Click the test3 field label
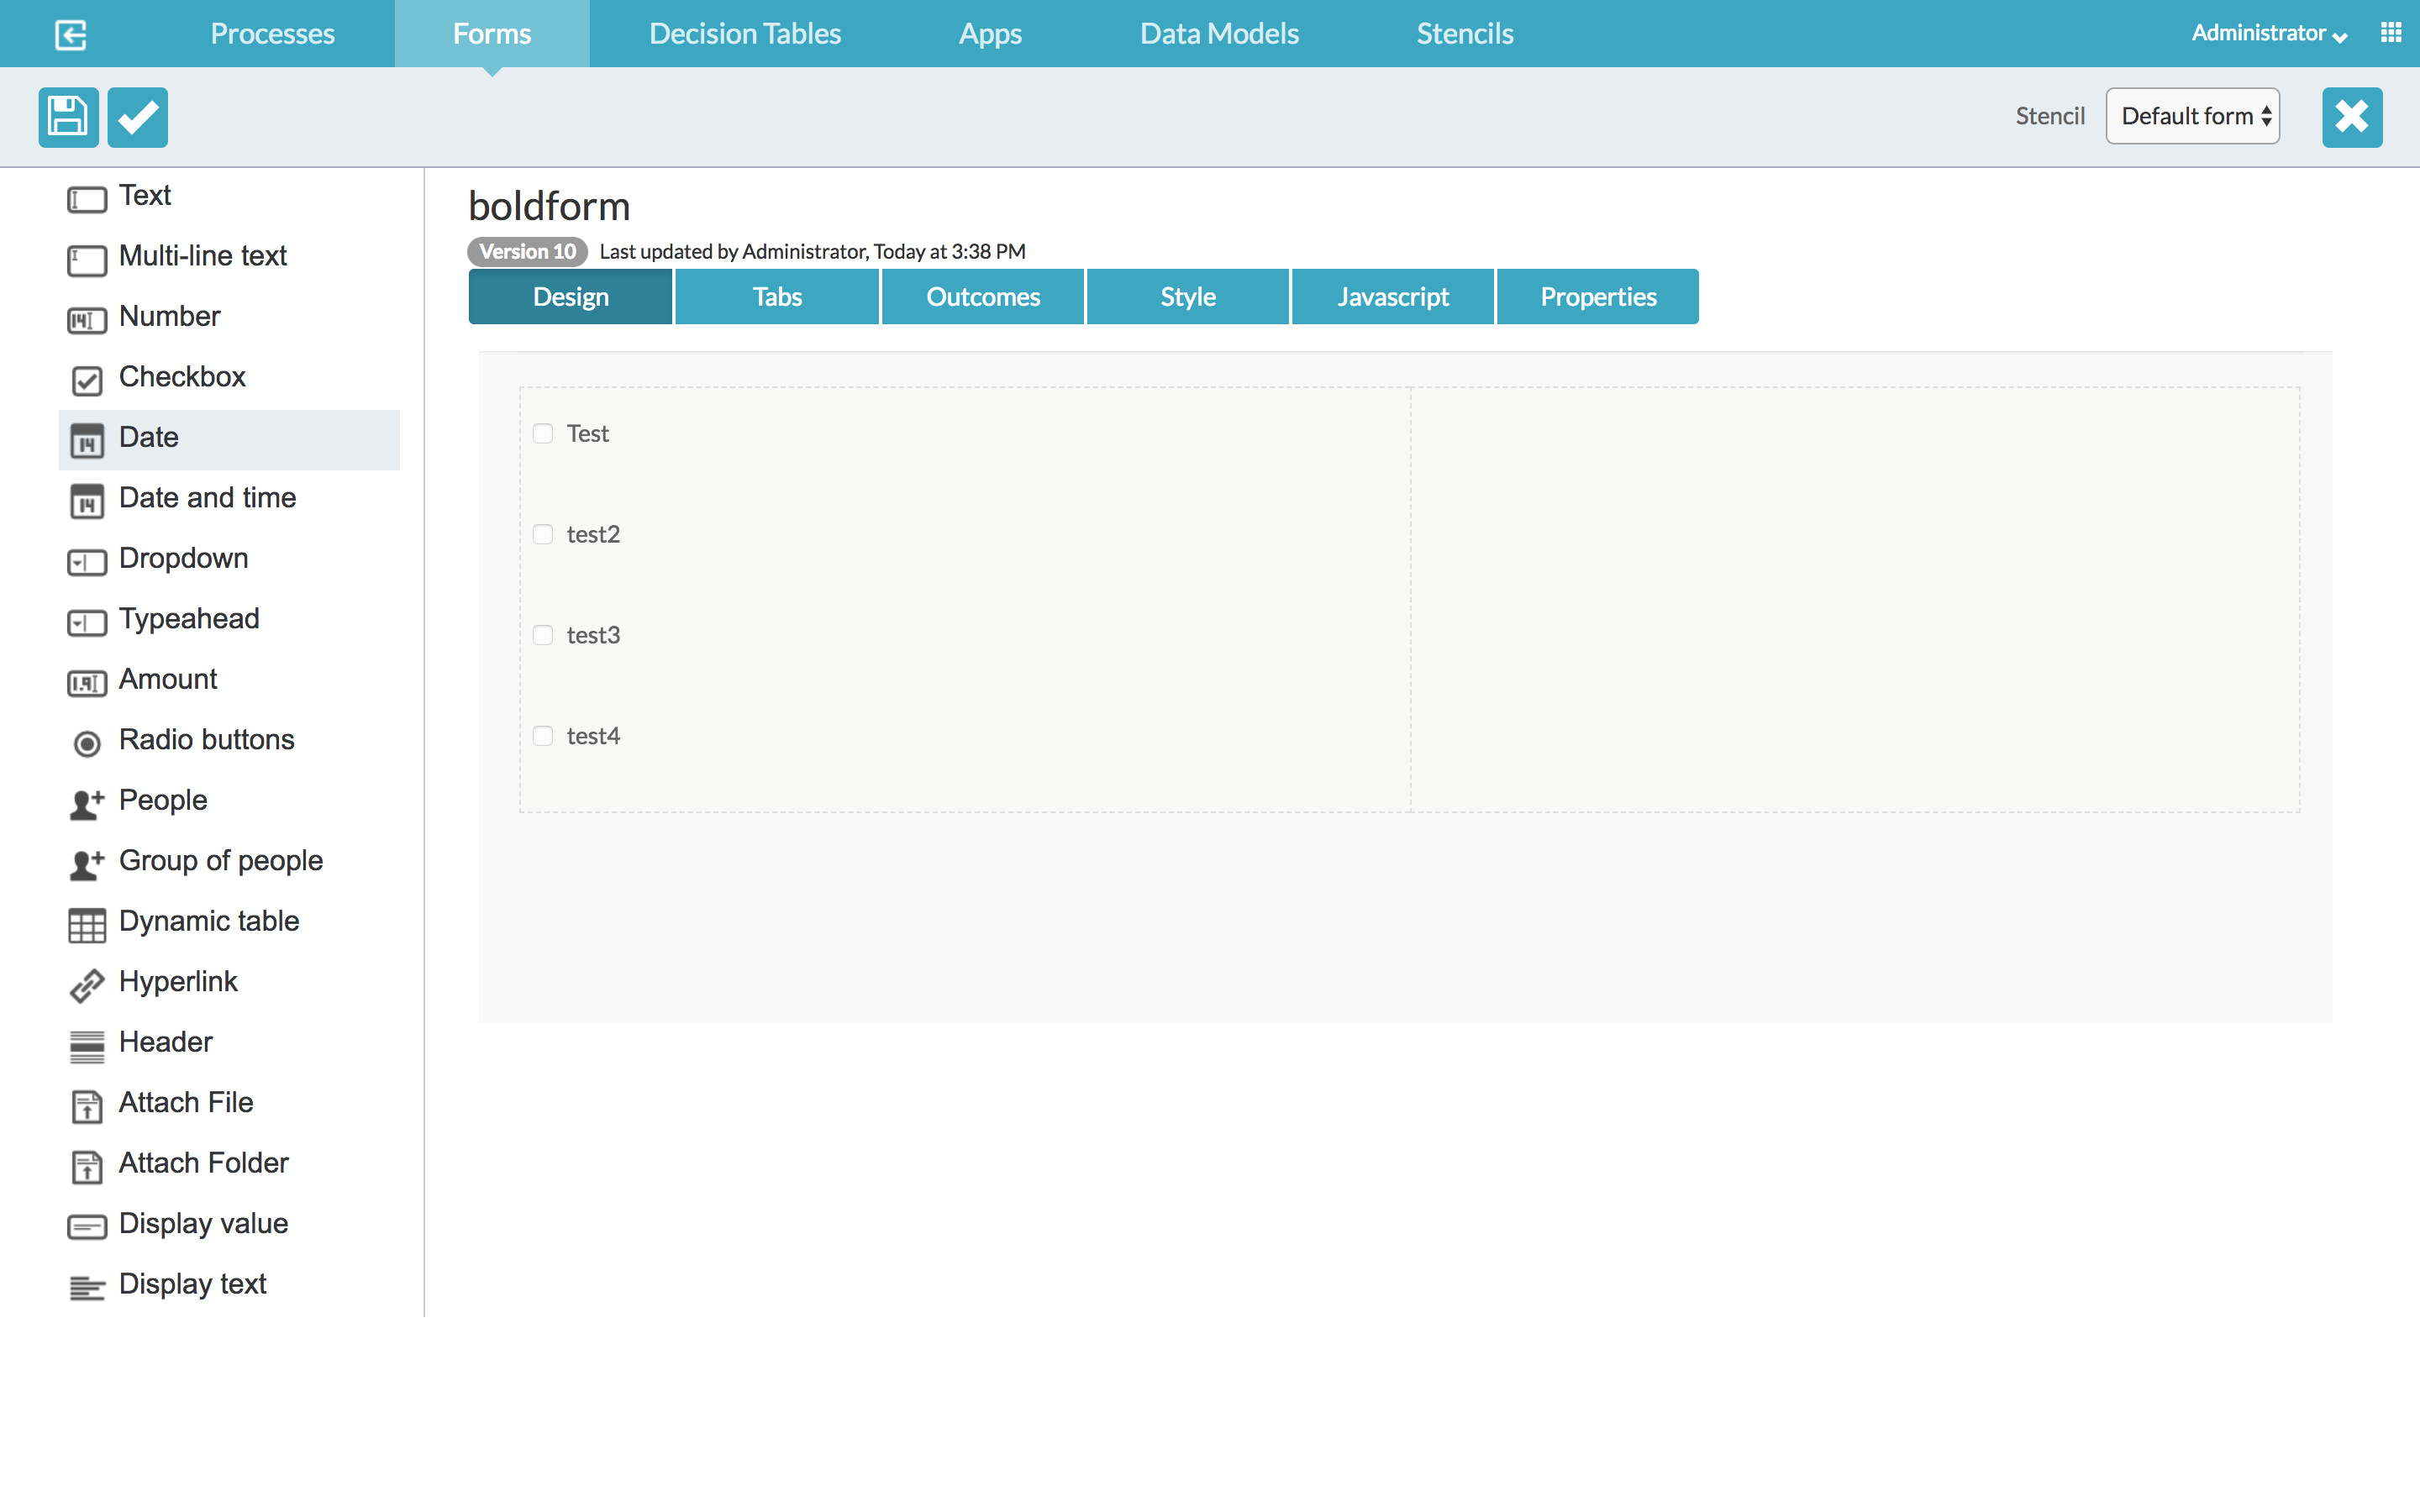The width and height of the screenshot is (2420, 1512). (x=593, y=635)
